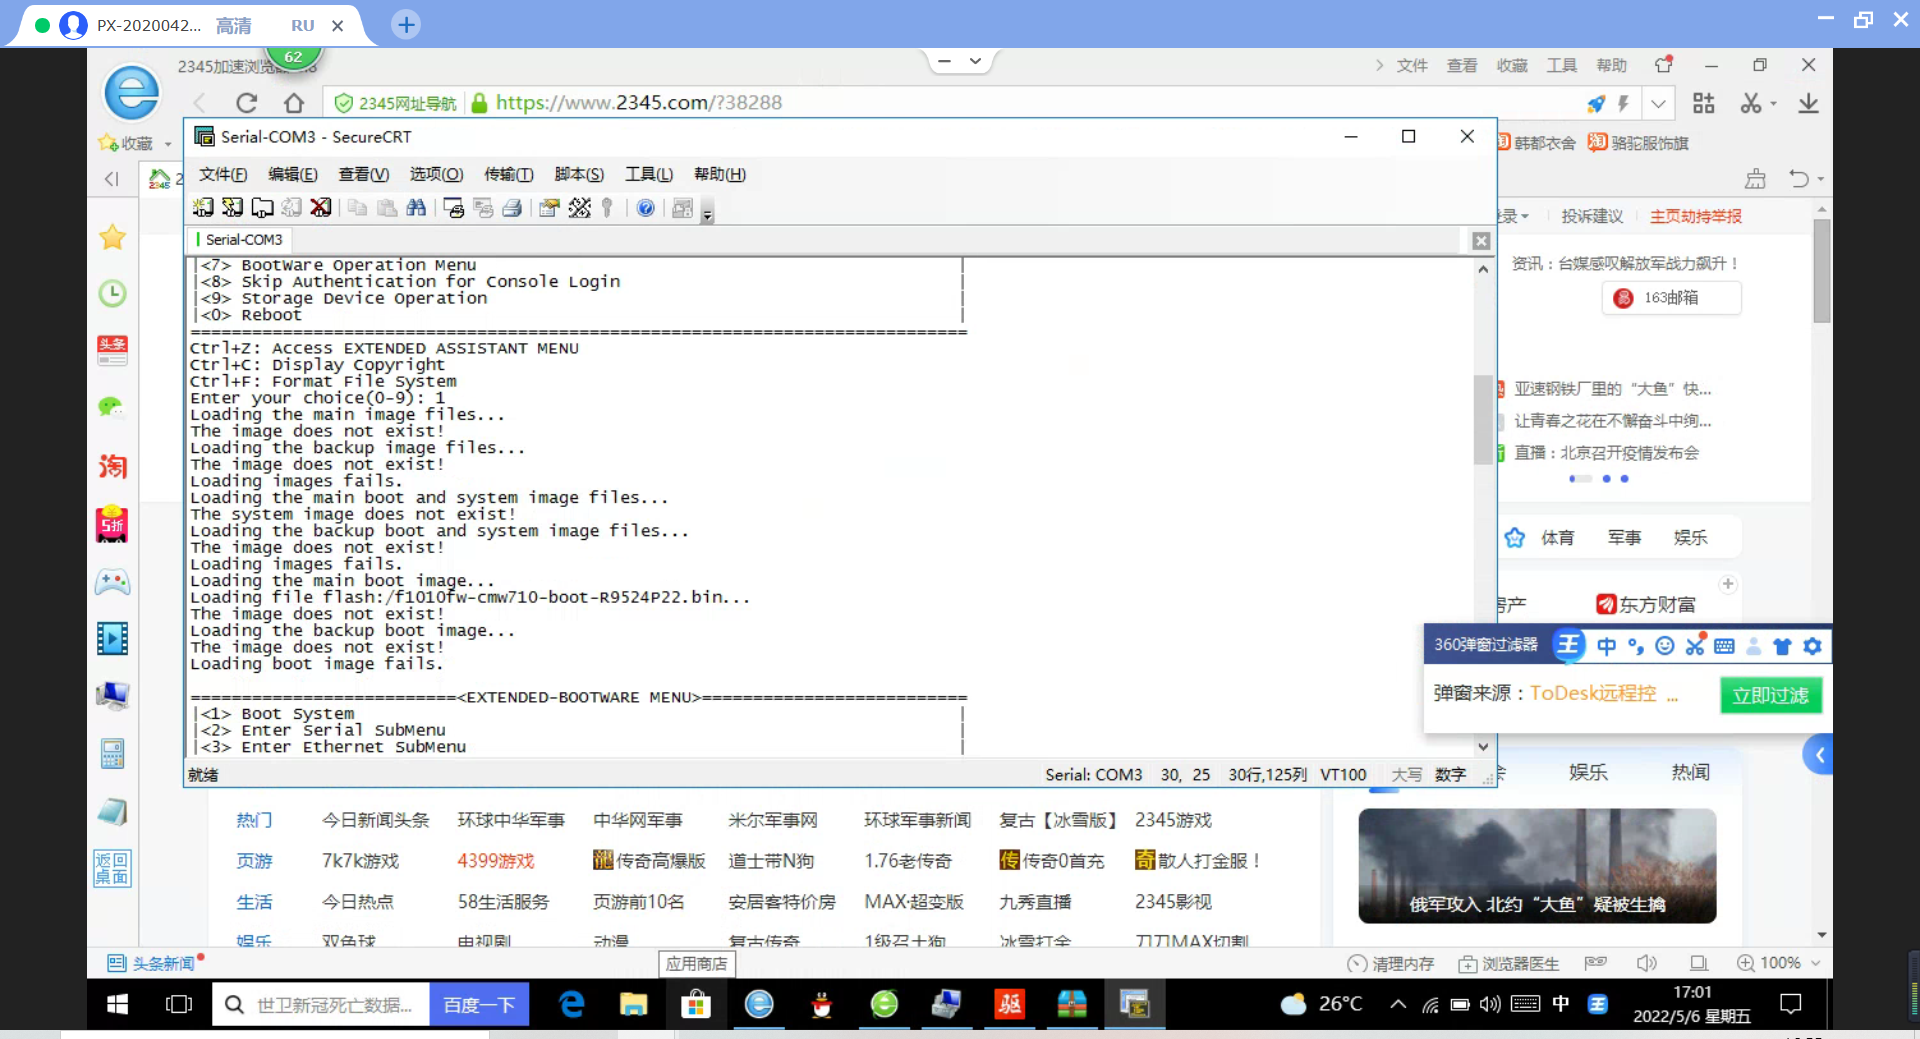Click the browser home icon
Viewport: 1920px width, 1039px height.
click(x=294, y=103)
